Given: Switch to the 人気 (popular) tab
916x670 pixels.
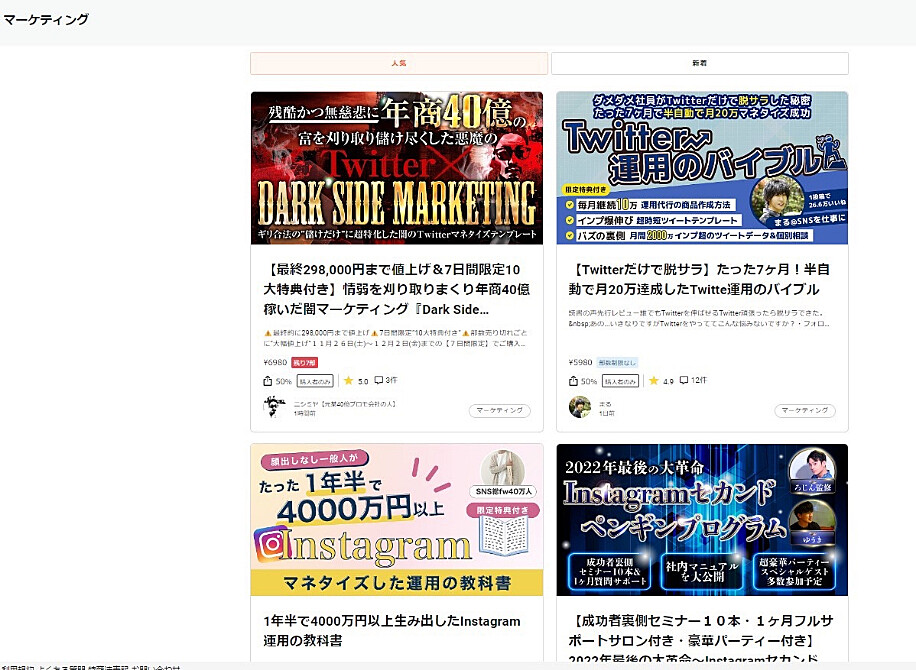Looking at the screenshot, I should pyautogui.click(x=399, y=63).
